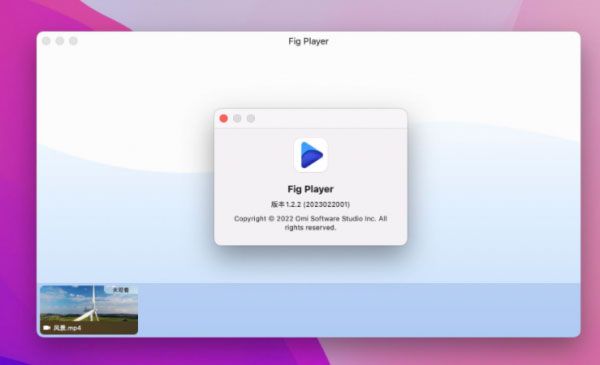
Task: Click the greyed zoom button of About dialog
Action: (251, 119)
